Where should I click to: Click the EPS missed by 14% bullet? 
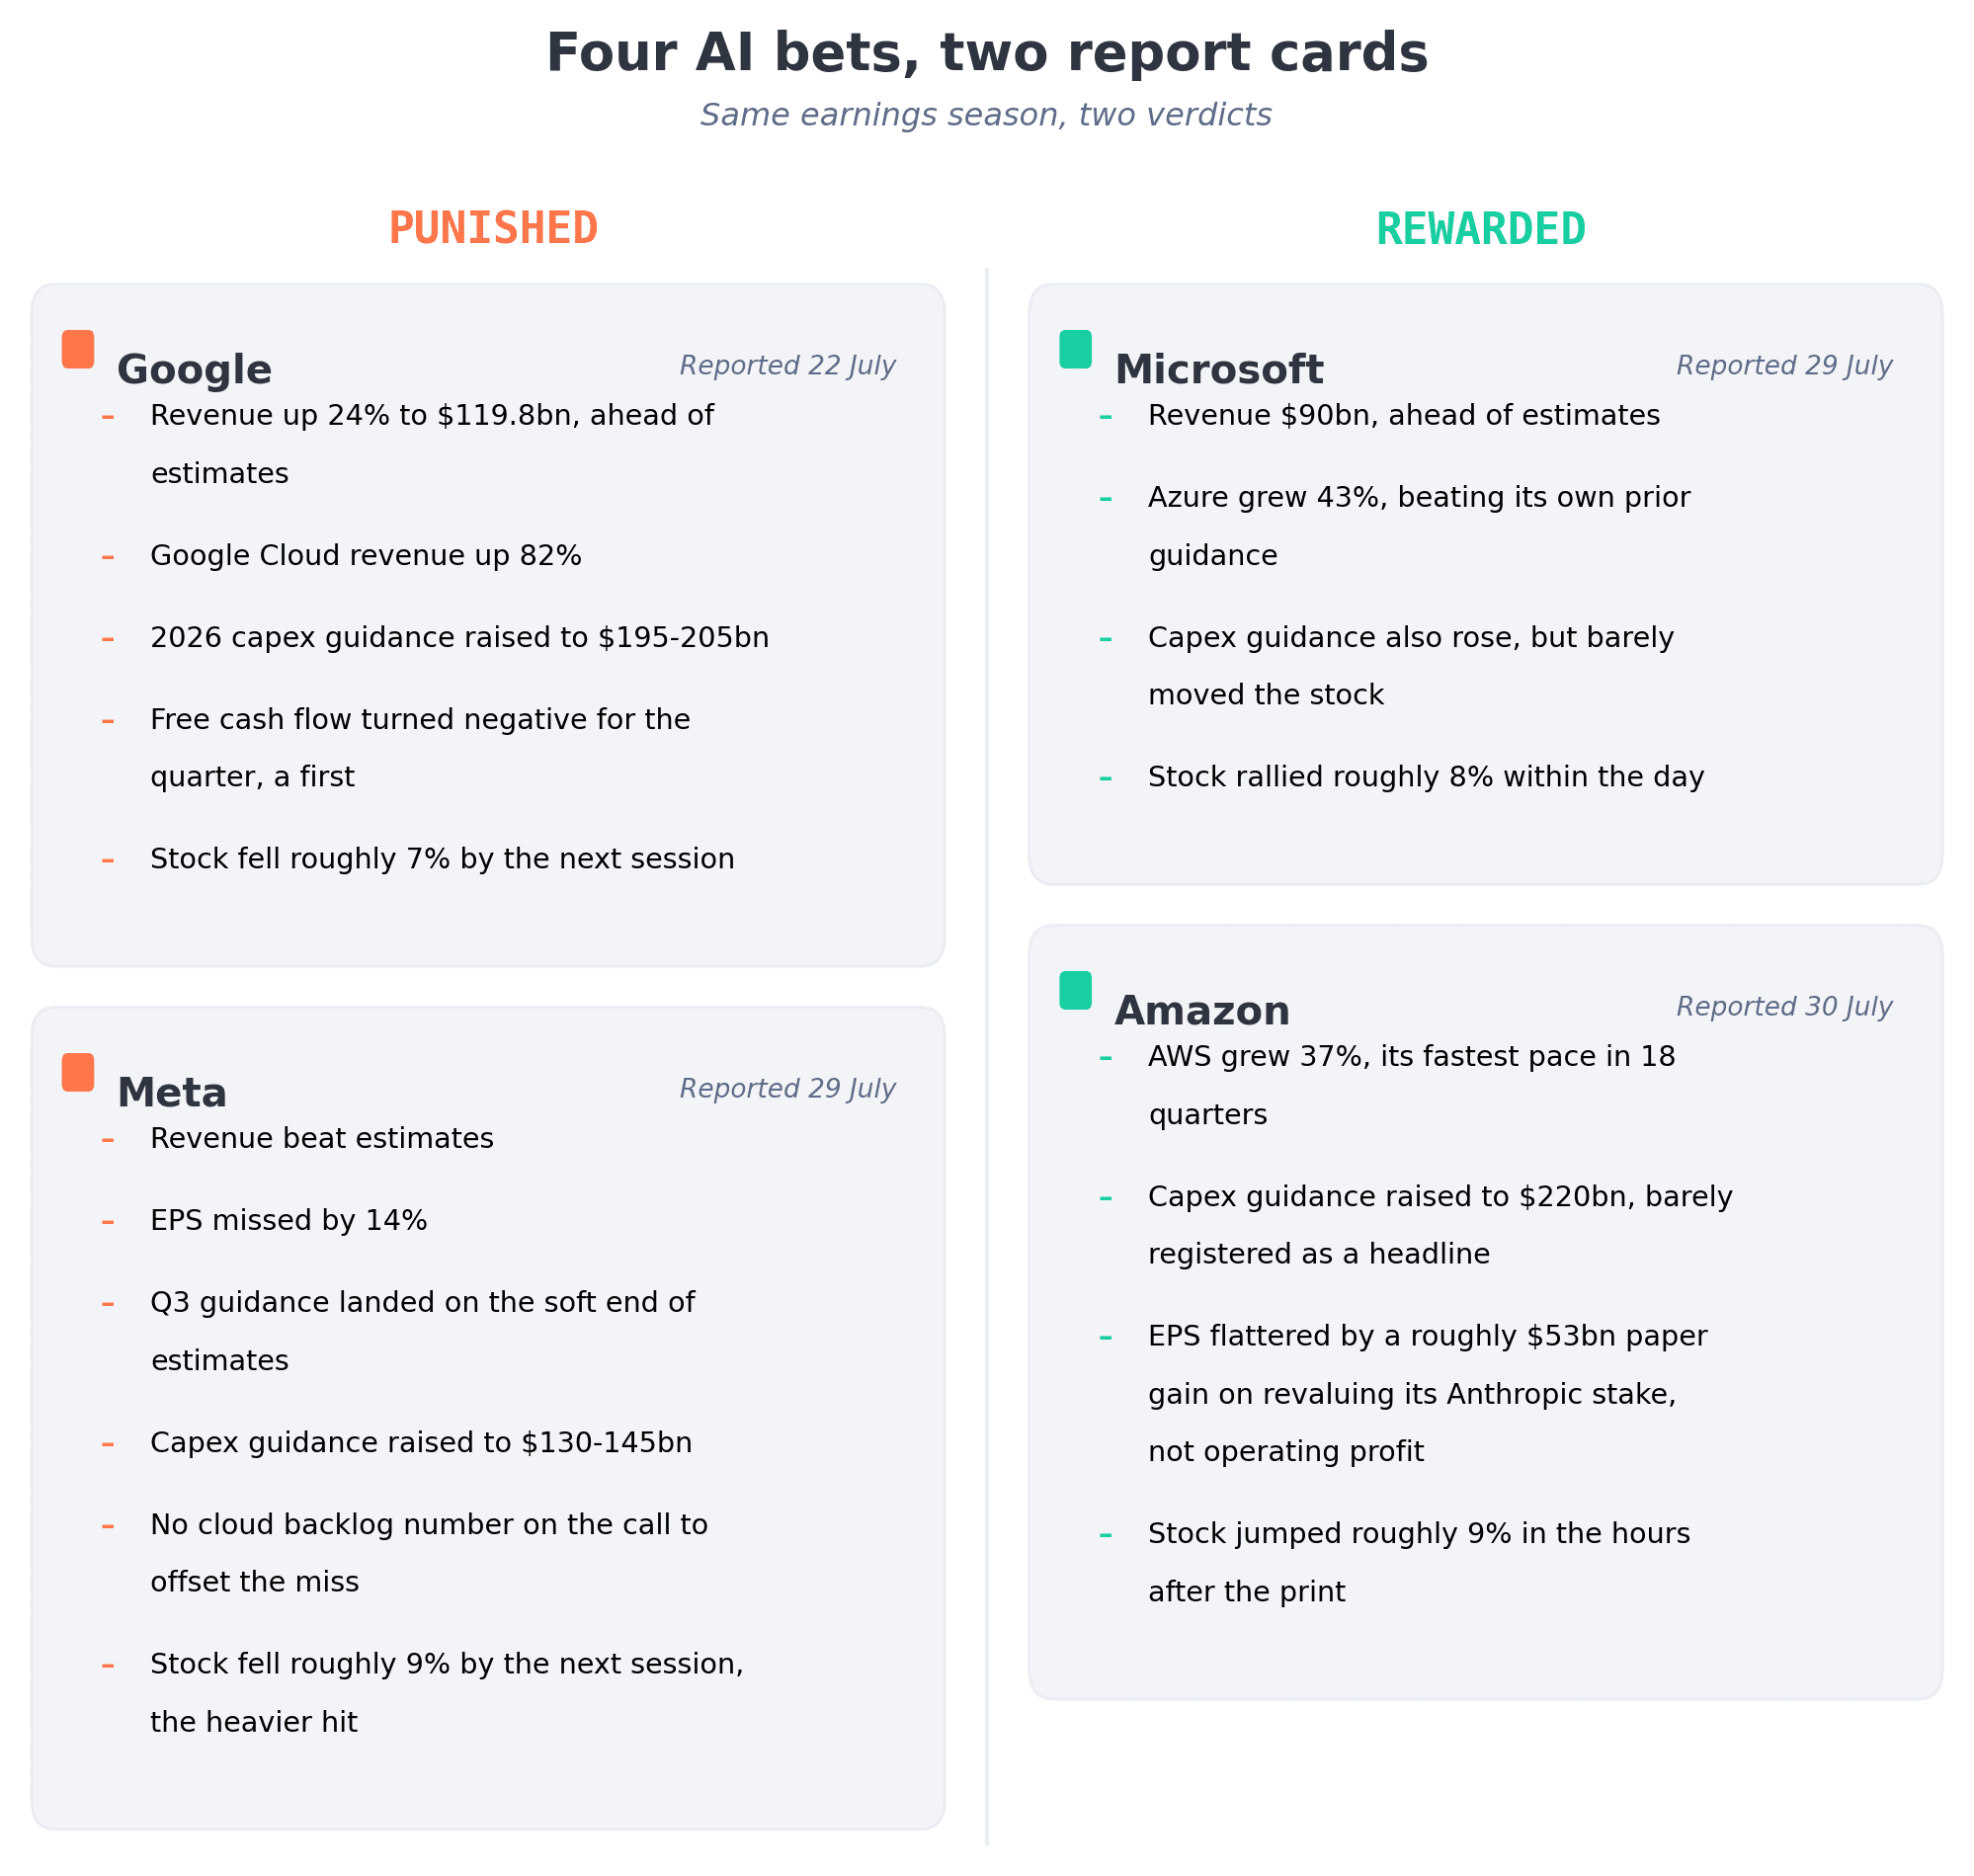[x=288, y=1221]
